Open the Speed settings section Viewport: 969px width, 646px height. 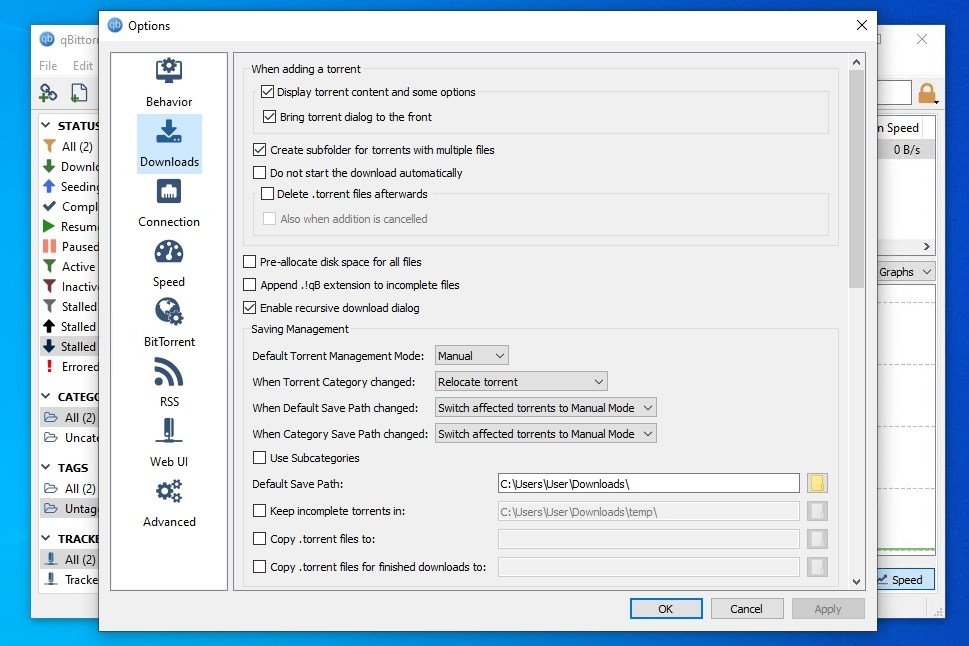click(169, 262)
